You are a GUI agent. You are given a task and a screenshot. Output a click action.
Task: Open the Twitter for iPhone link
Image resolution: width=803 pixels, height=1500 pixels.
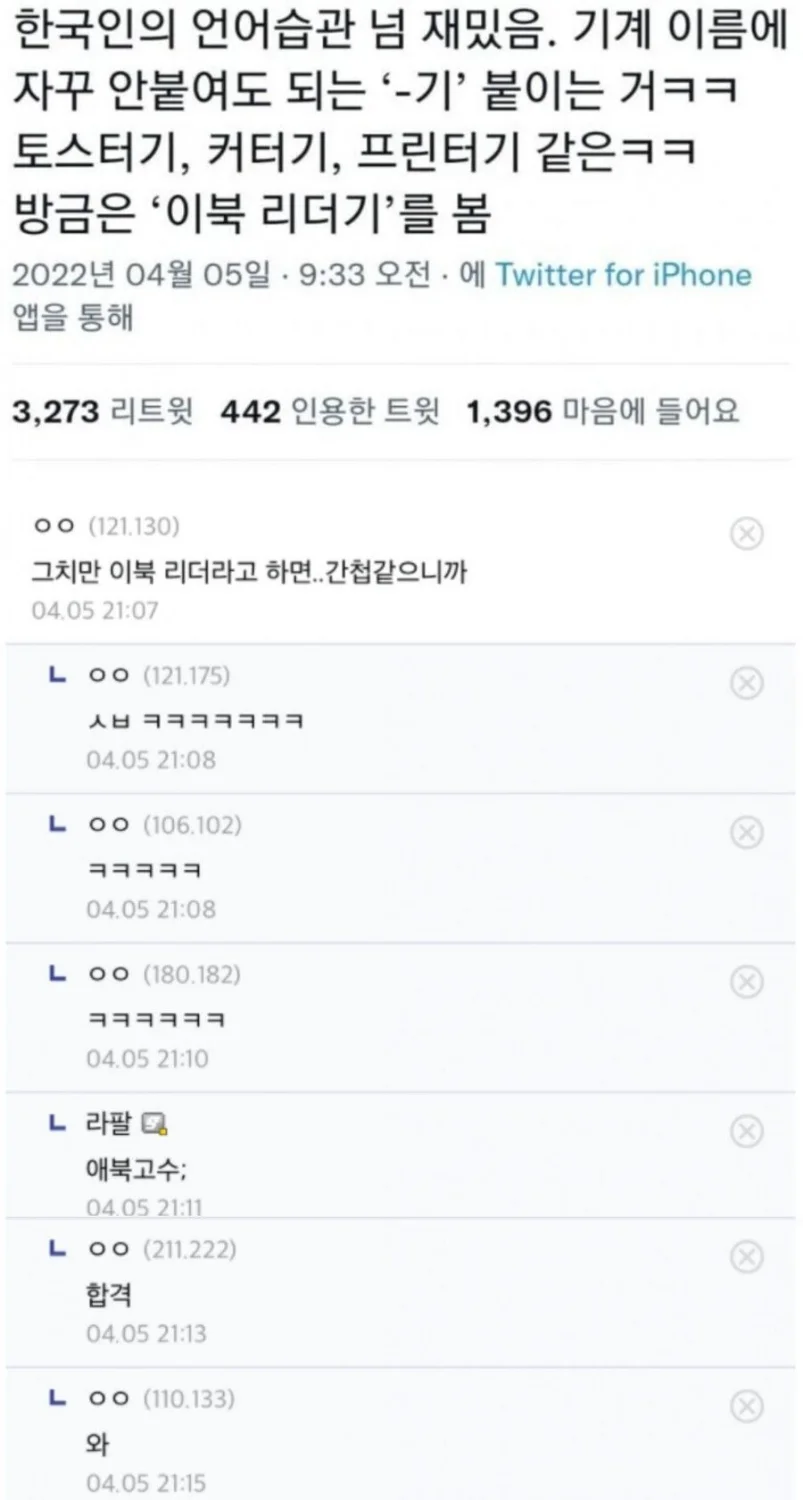click(623, 275)
